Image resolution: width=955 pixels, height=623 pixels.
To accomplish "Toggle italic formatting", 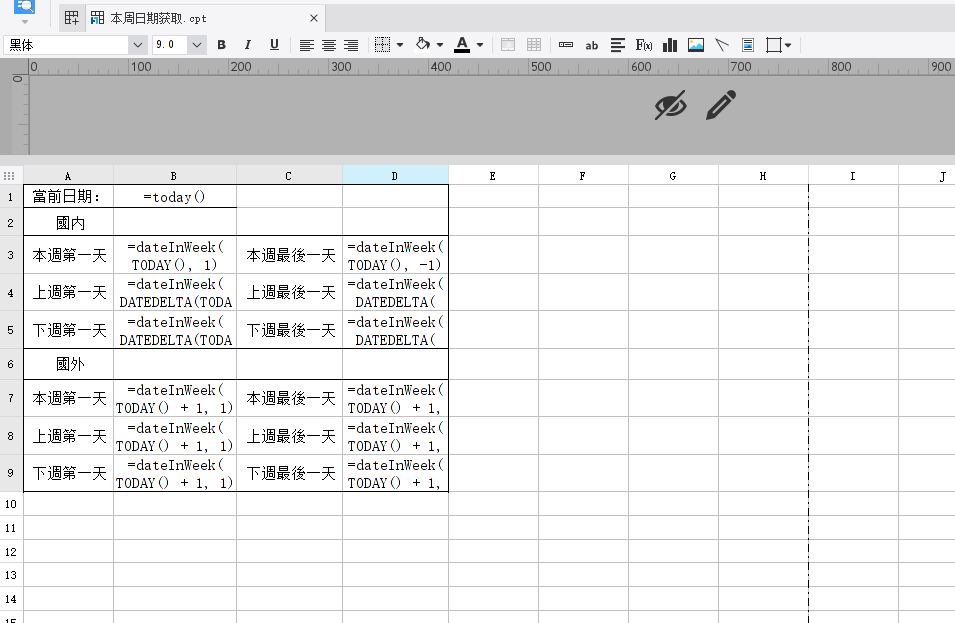I will click(247, 45).
